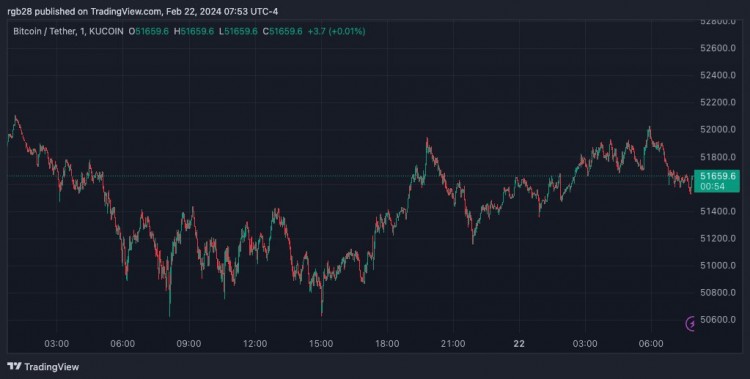The image size is (750, 379).
Task: Click the 21:00 time axis label
Action: click(452, 344)
